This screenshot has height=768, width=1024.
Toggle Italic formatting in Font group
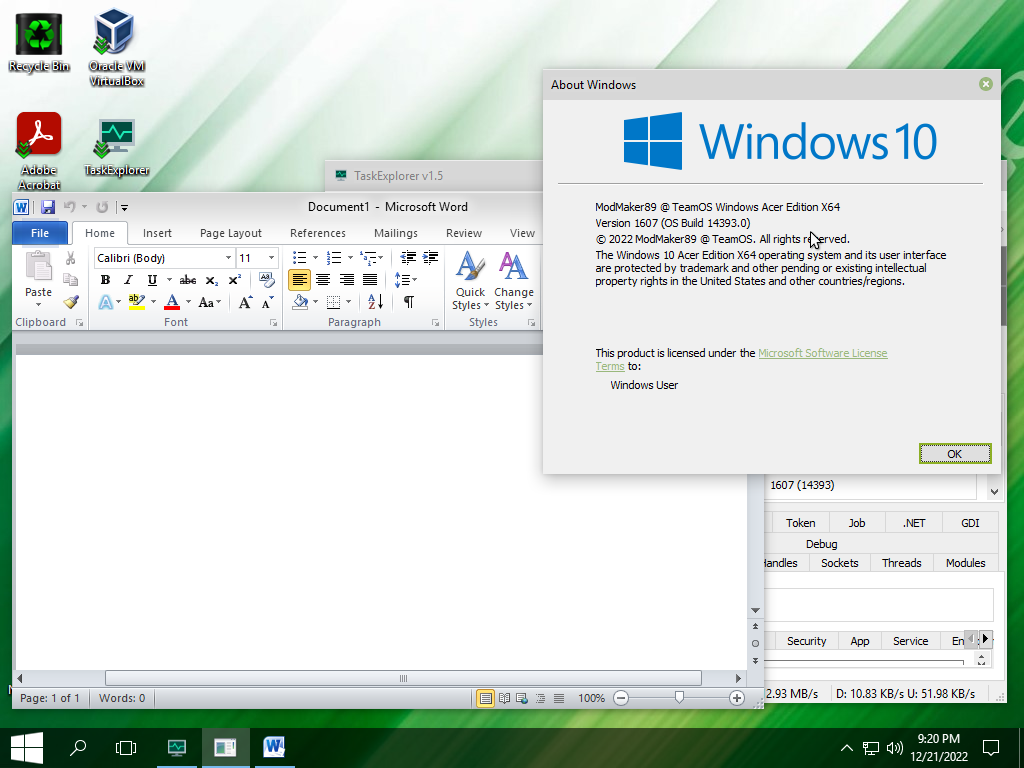(129, 280)
